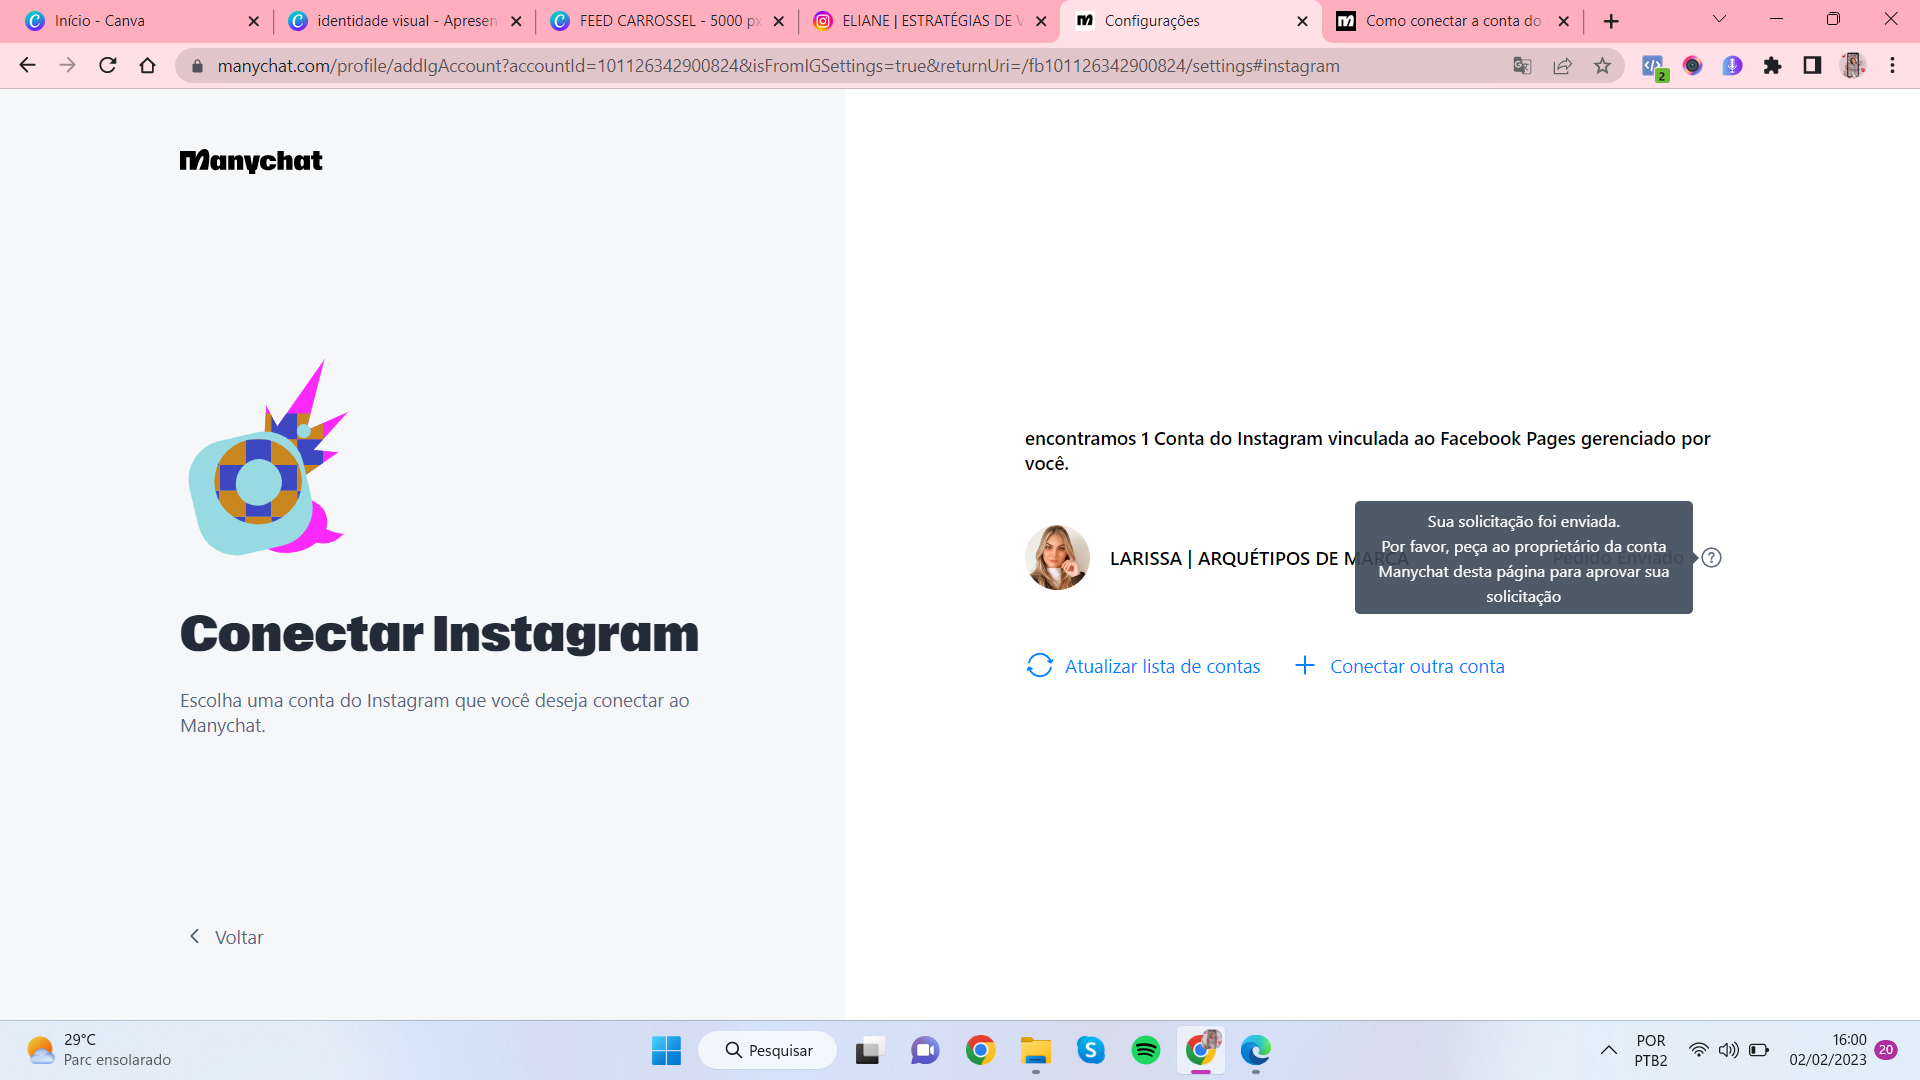Bookmark this page with the star
This screenshot has height=1080, width=1920.
click(x=1603, y=66)
